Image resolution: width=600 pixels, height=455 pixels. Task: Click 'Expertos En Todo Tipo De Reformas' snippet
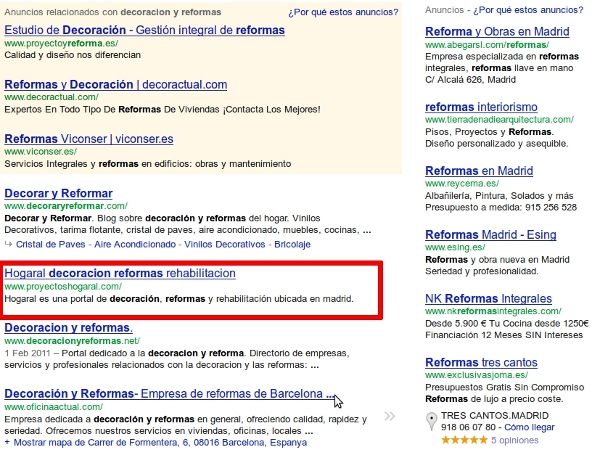[162, 110]
